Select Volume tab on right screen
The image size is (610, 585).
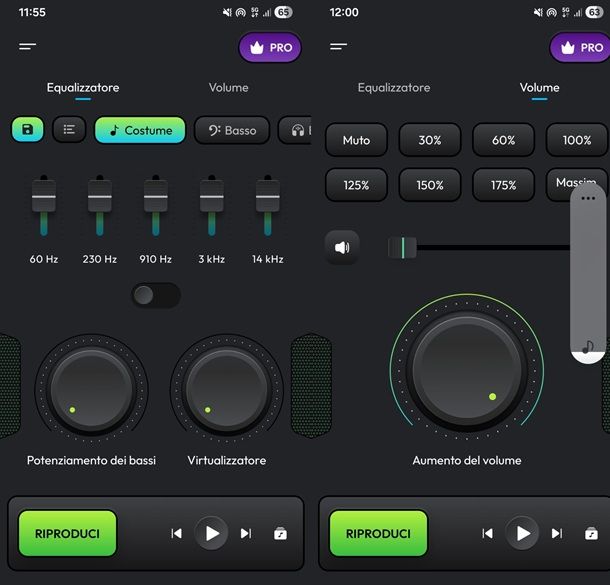pyautogui.click(x=540, y=88)
